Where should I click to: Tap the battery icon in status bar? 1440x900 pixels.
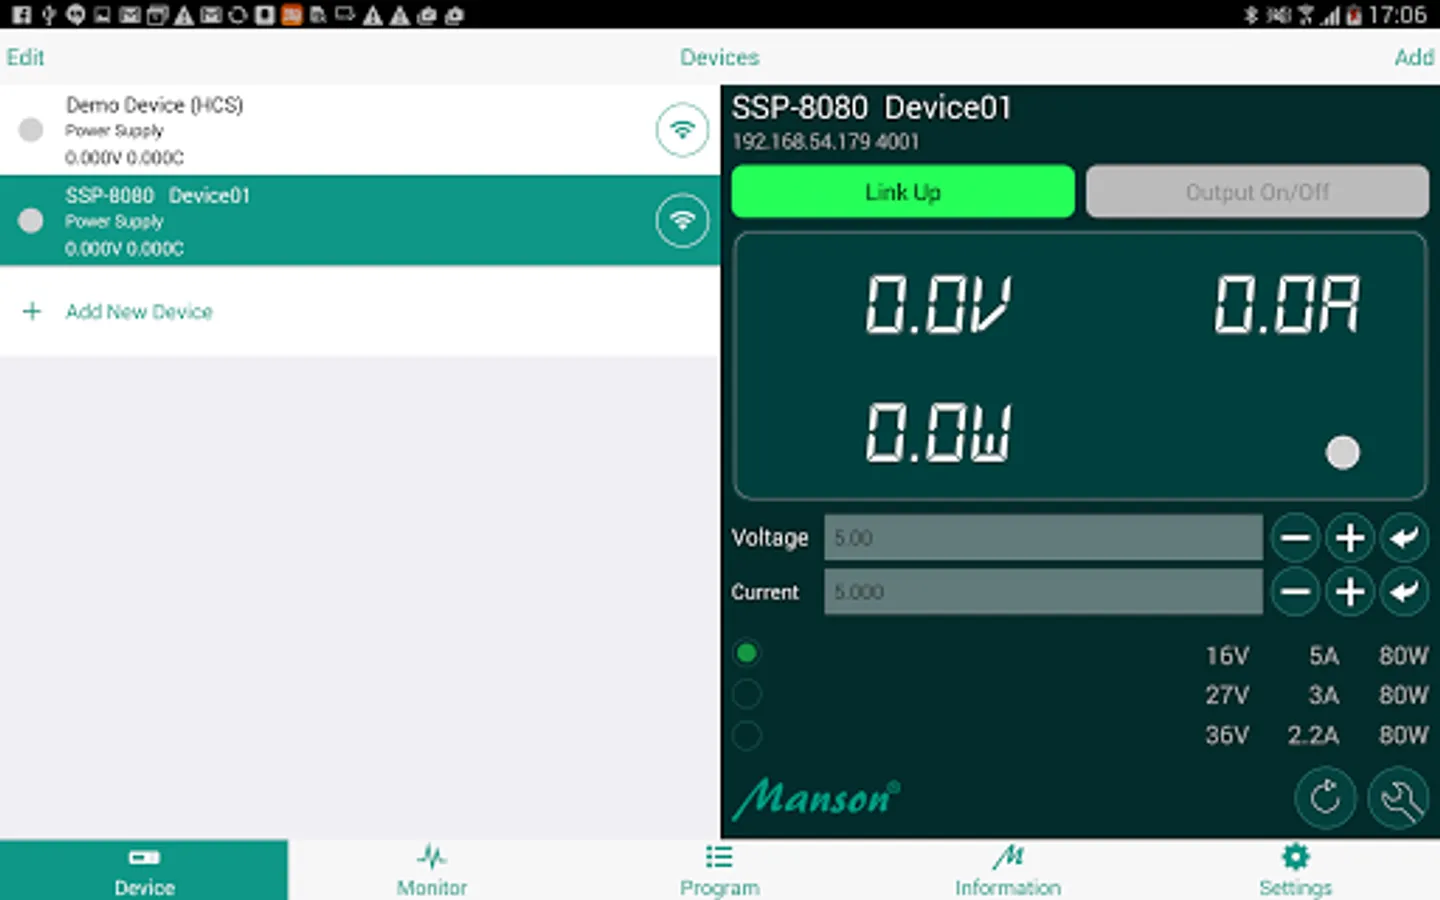tap(1355, 15)
